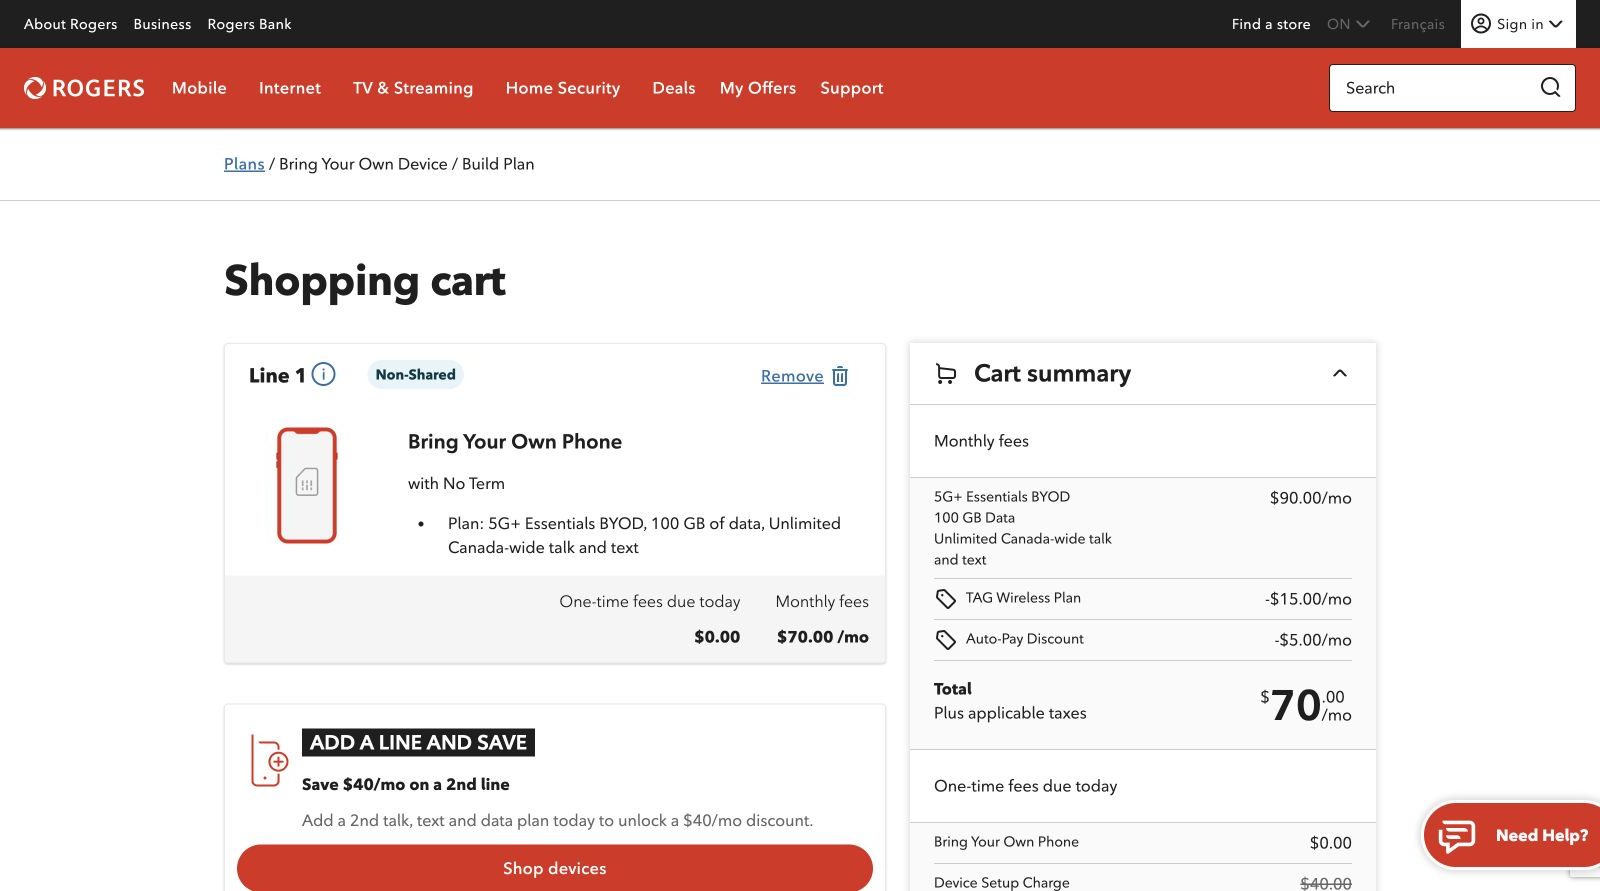Click the Auto-Pay Discount tag icon

[x=945, y=640]
